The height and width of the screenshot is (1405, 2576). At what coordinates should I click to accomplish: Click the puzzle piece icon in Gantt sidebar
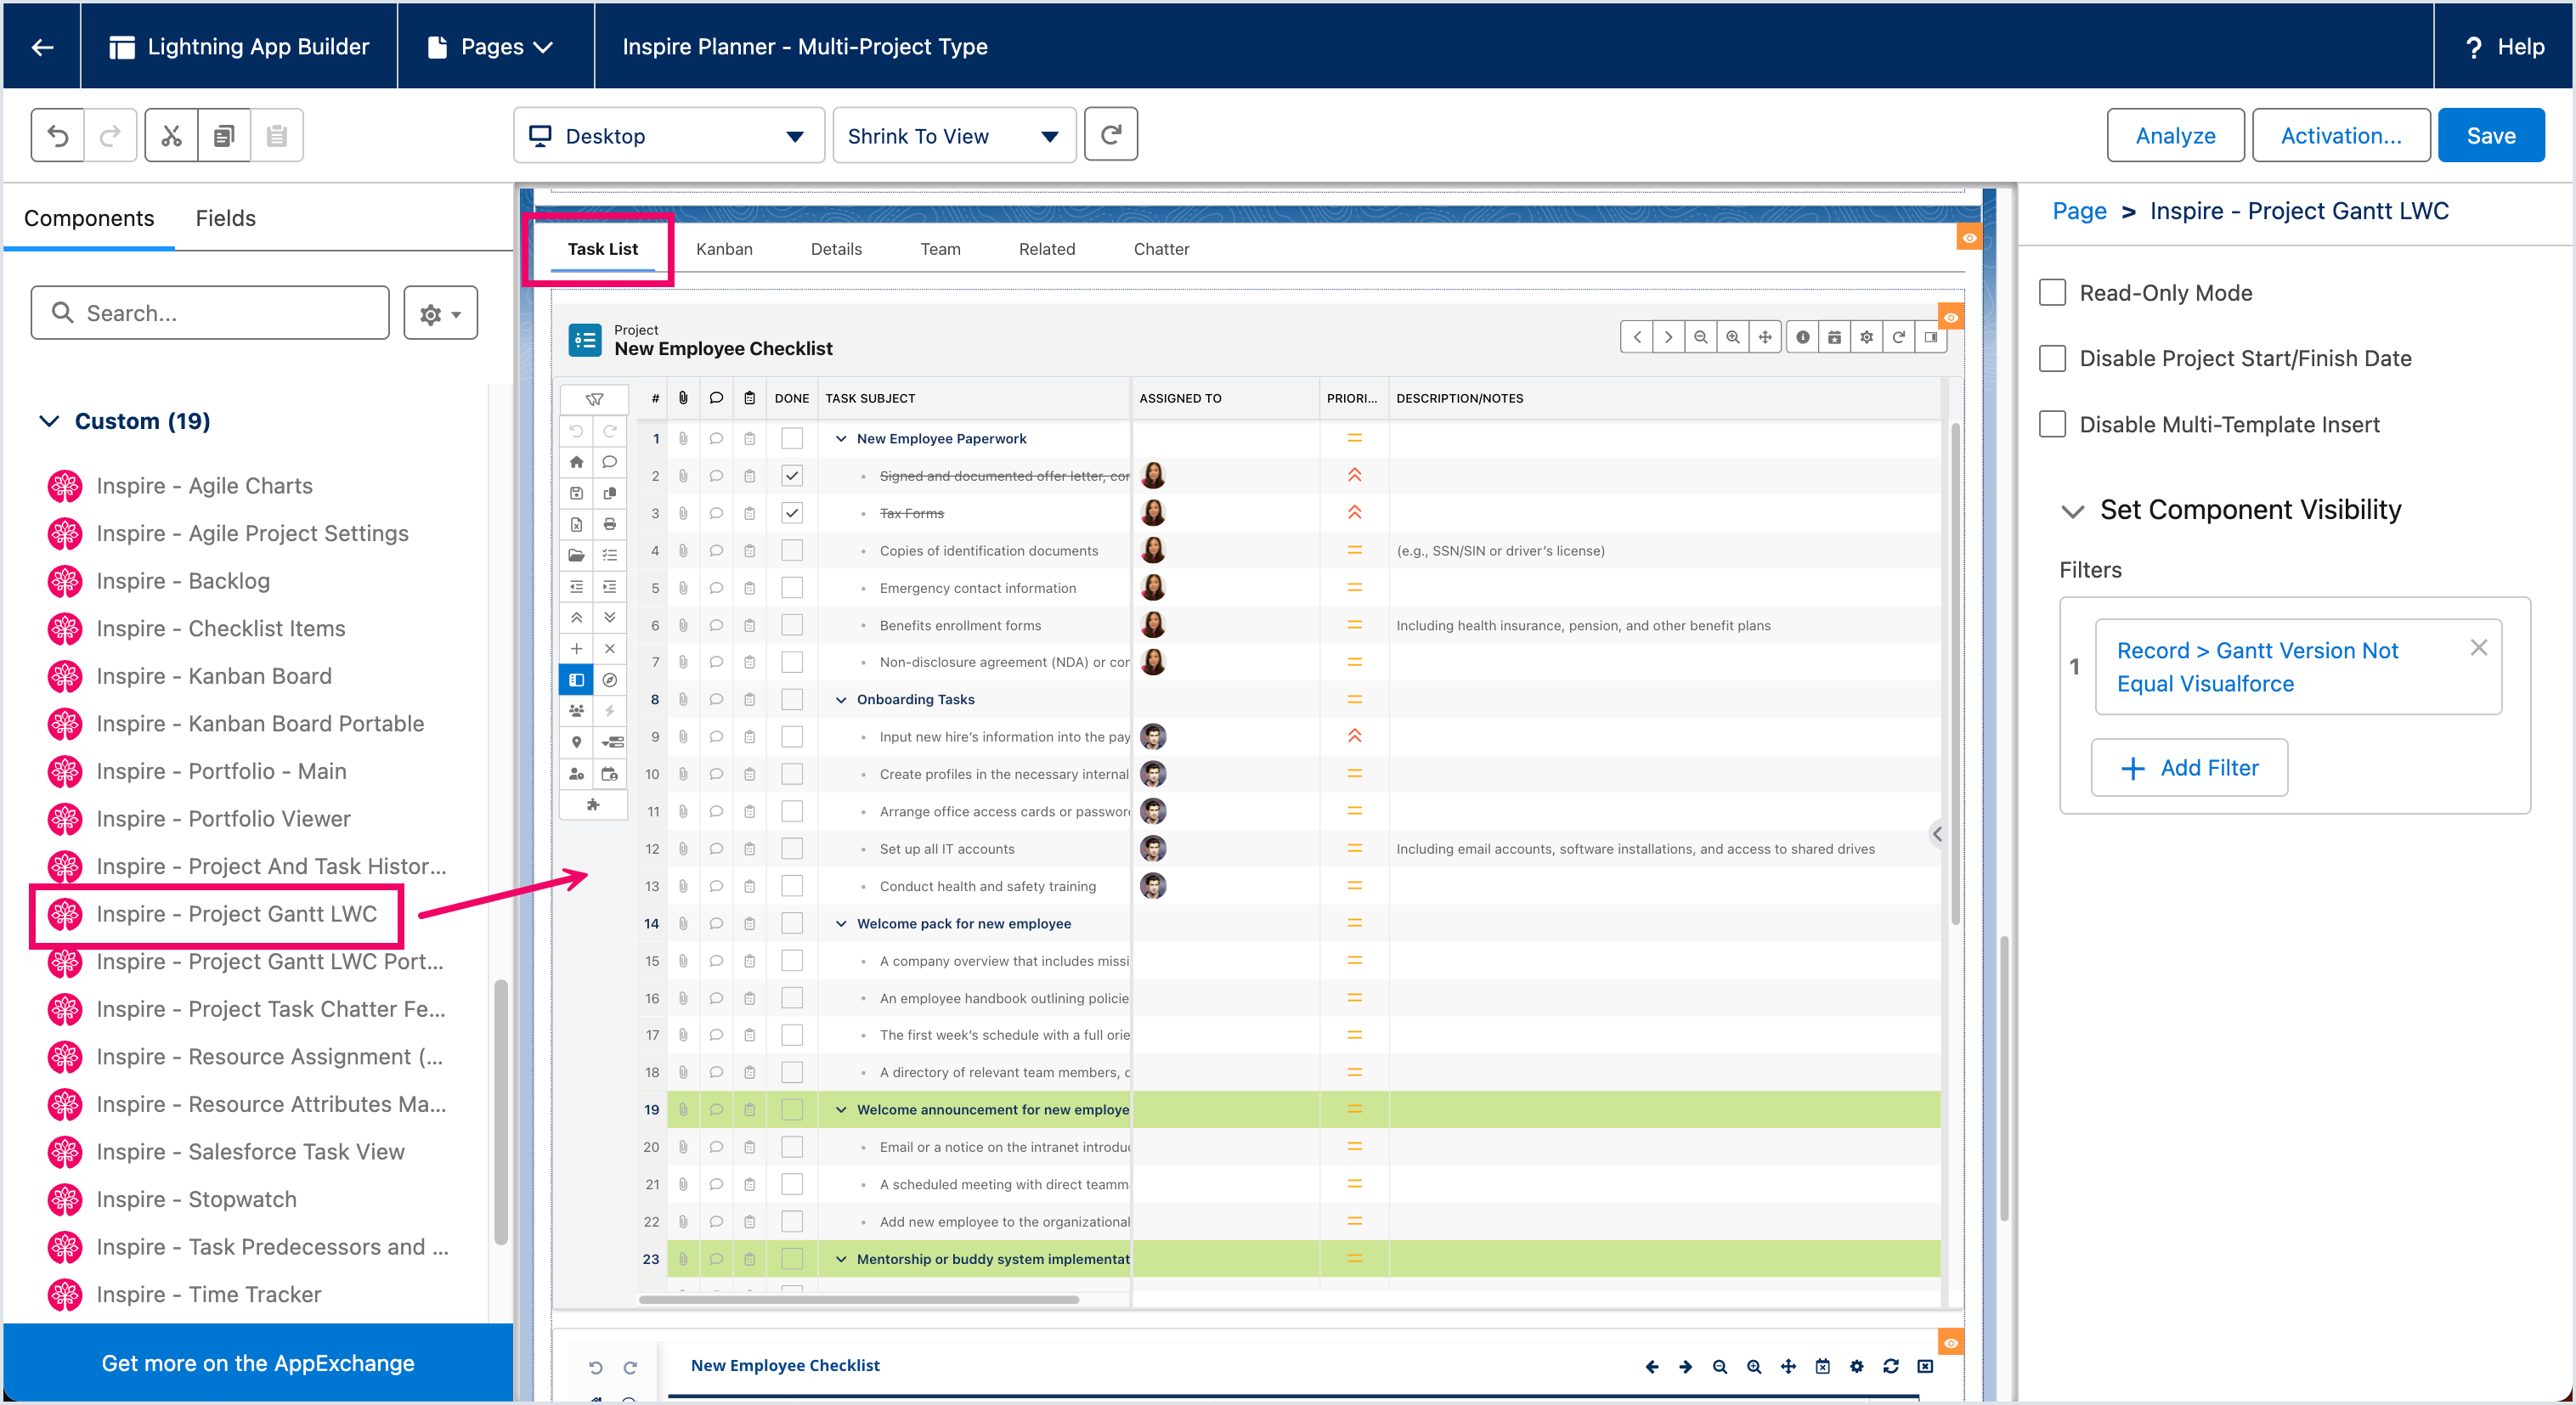coord(594,805)
